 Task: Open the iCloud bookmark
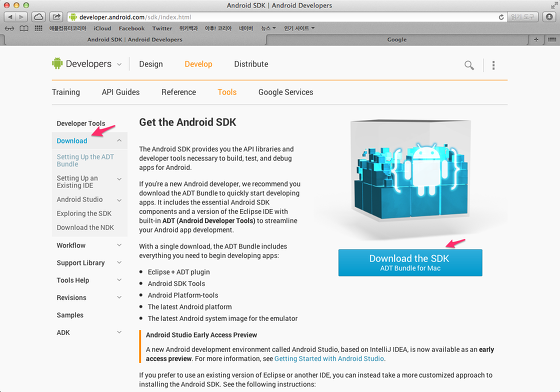tap(102, 28)
